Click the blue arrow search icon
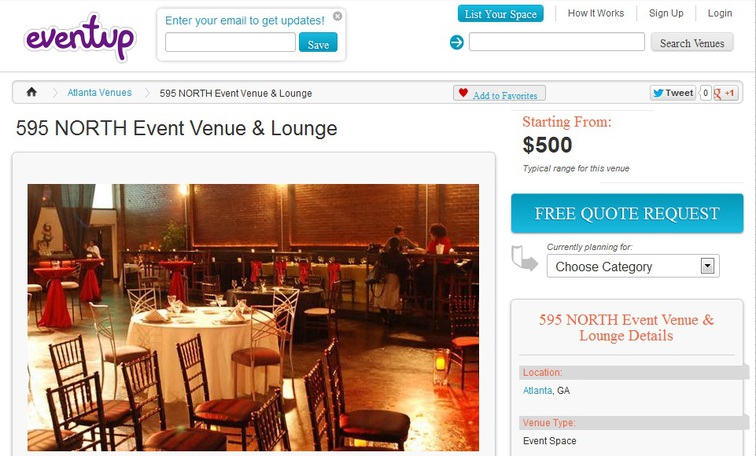Screen dimensions: 756x456 pyautogui.click(x=457, y=42)
